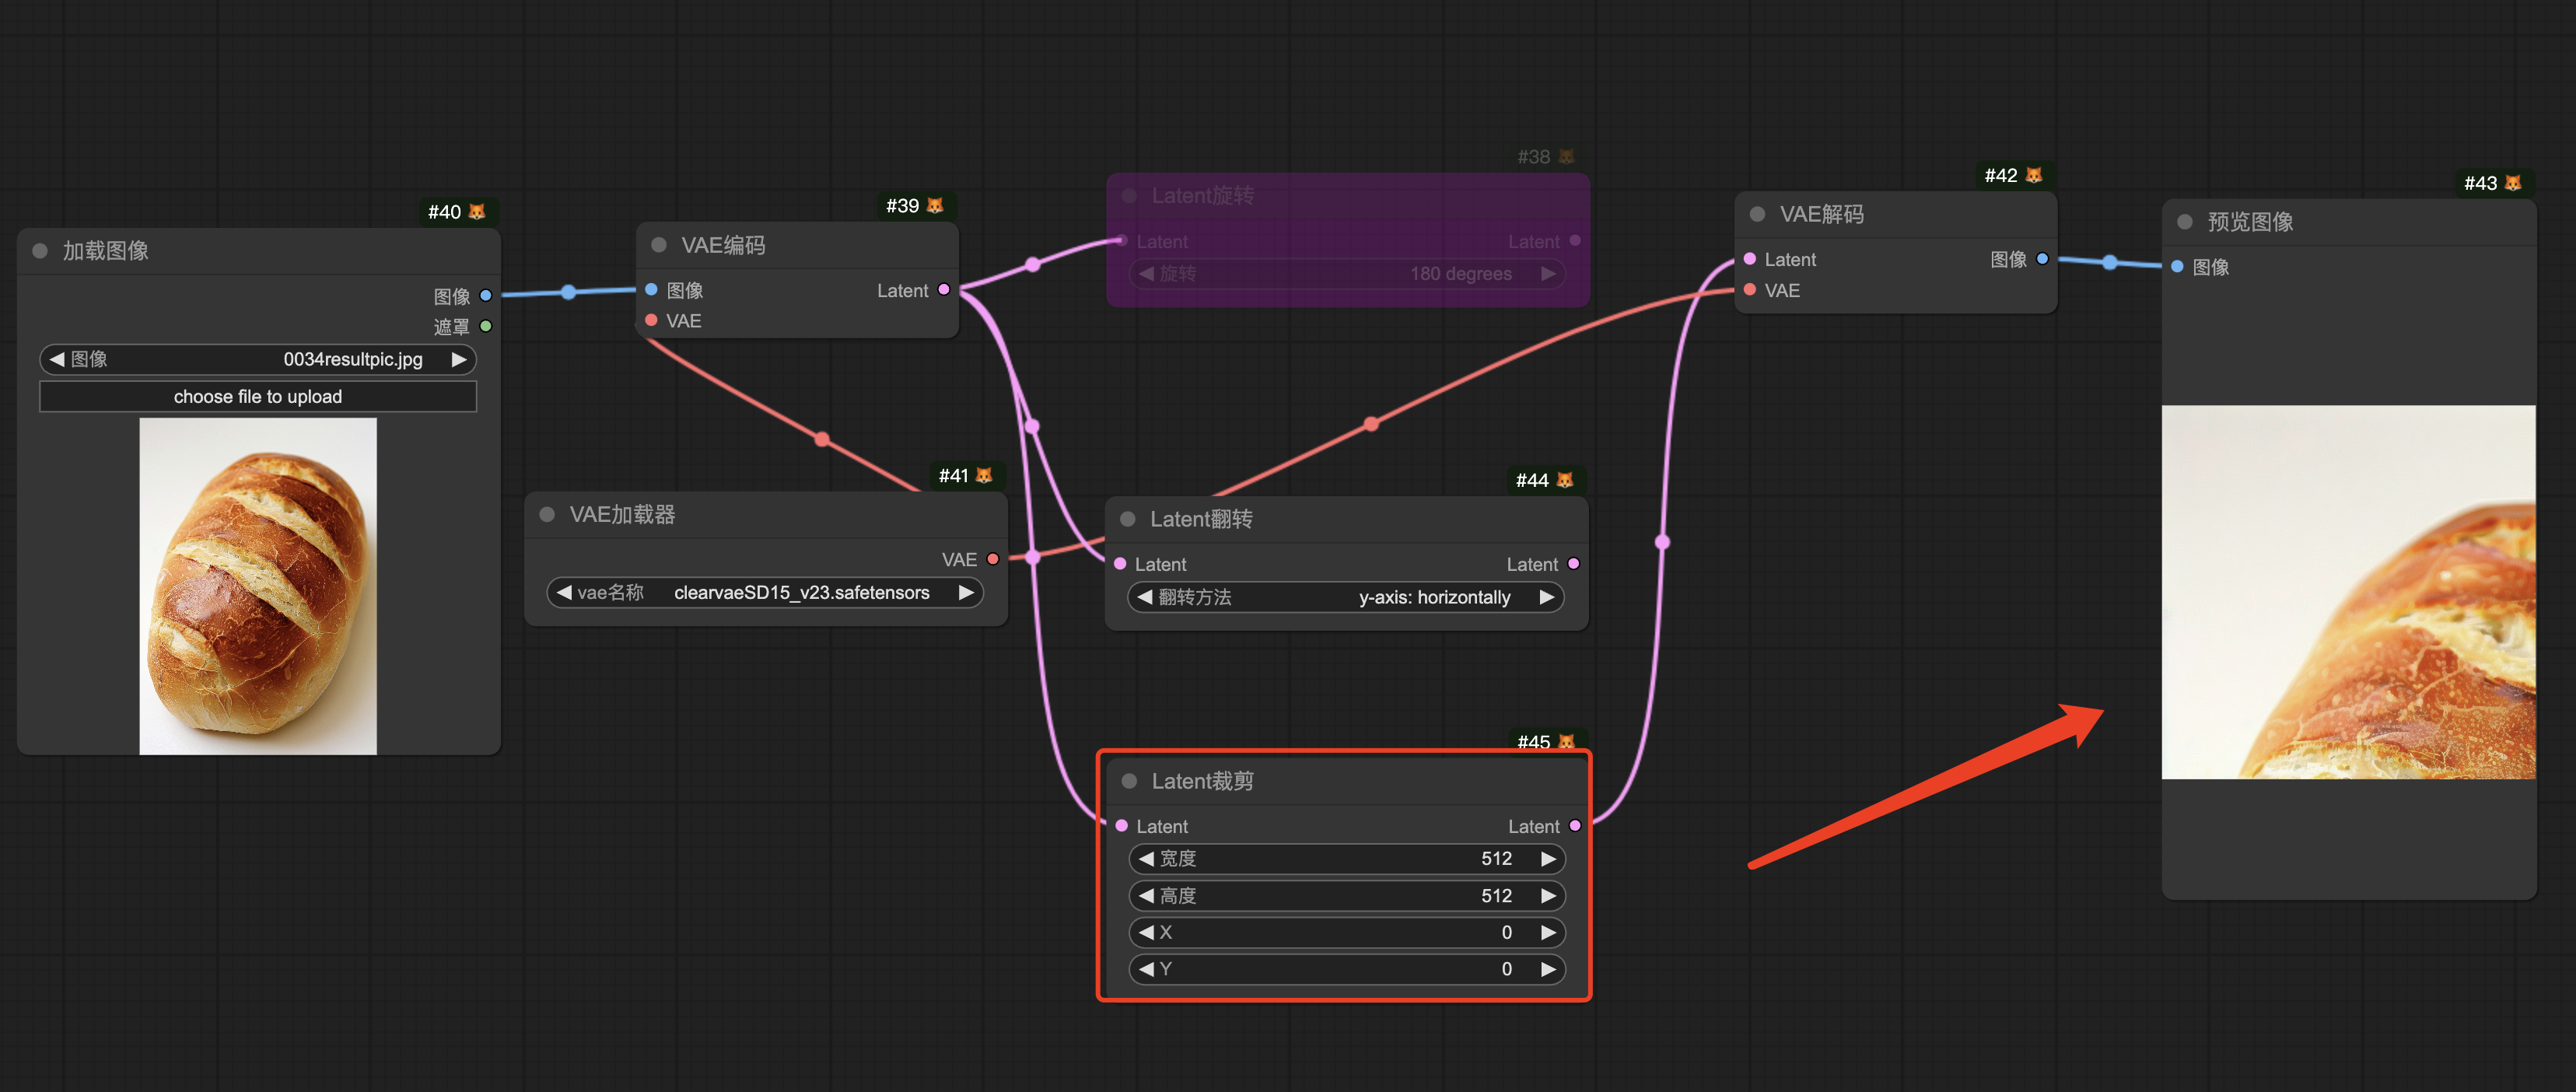Click the X value field in Latent裁剪
The width and height of the screenshot is (2576, 1092).
tap(1346, 932)
